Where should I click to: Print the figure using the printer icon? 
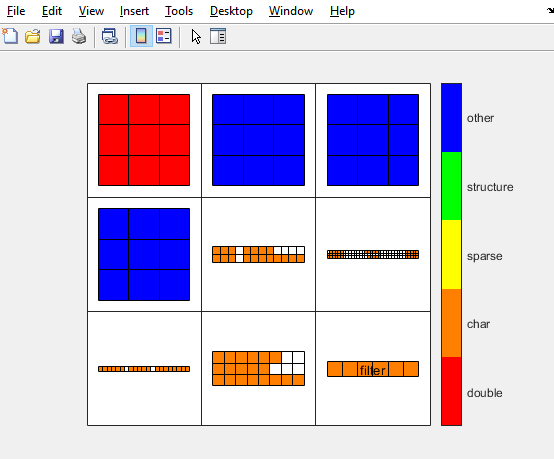tap(79, 36)
